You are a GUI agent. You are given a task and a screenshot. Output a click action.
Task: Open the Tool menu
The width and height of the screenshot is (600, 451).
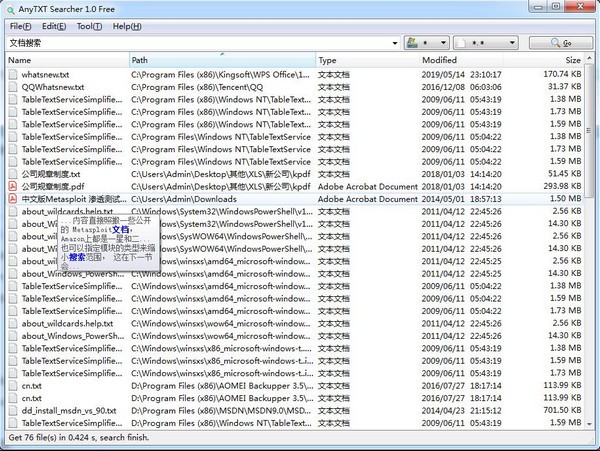pos(89,26)
